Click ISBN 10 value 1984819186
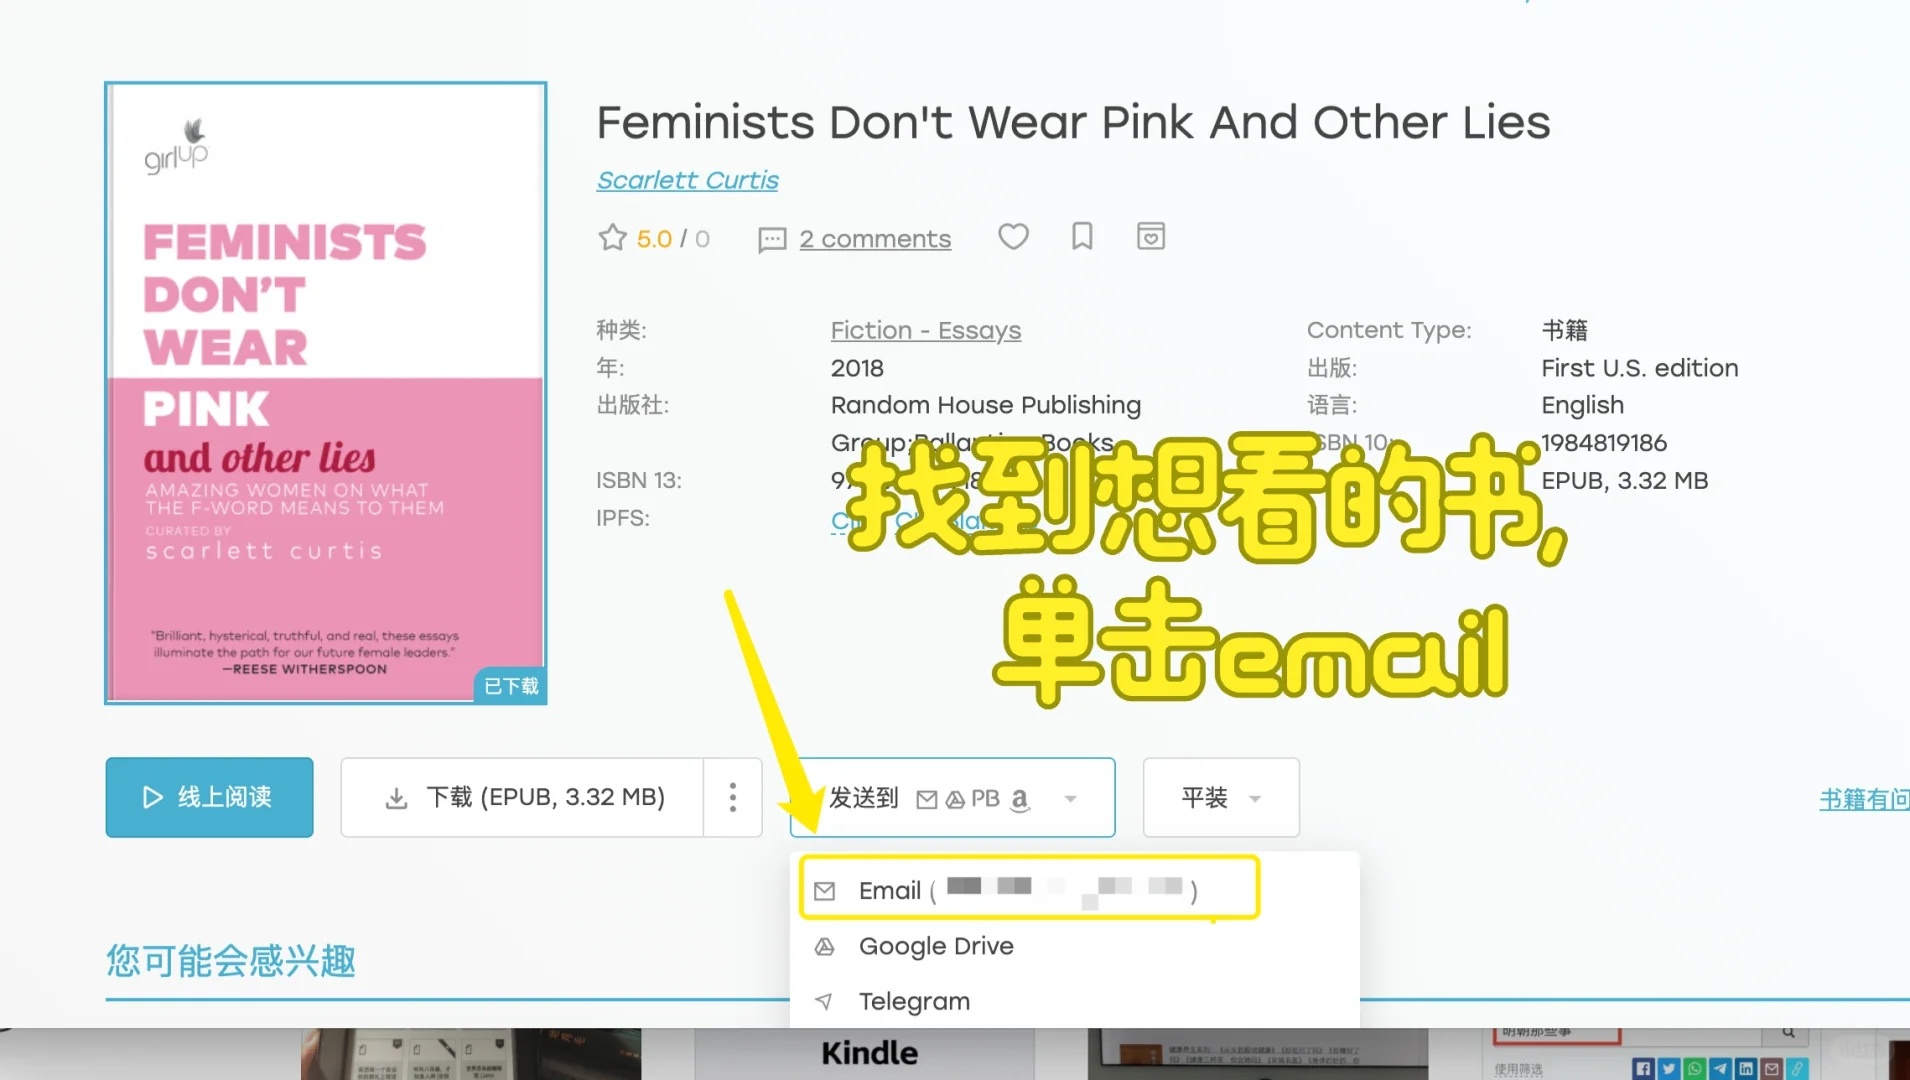Image resolution: width=1910 pixels, height=1080 pixels. pos(1604,443)
